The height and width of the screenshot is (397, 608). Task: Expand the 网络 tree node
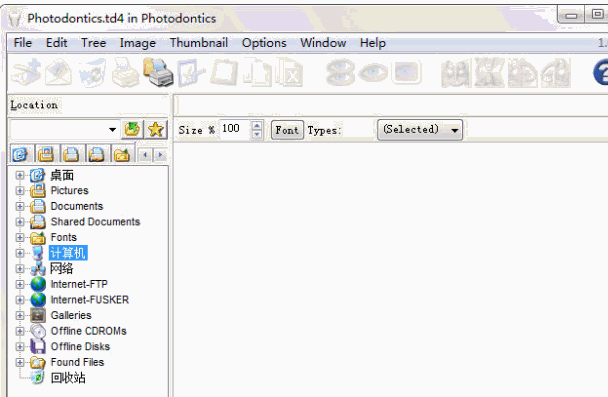(20, 269)
